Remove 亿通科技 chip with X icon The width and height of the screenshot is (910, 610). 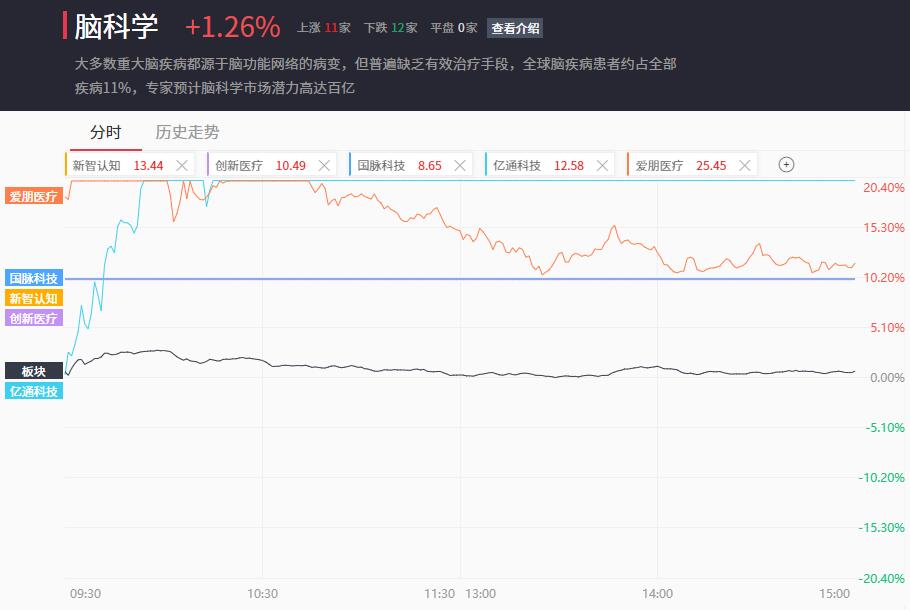[602, 165]
